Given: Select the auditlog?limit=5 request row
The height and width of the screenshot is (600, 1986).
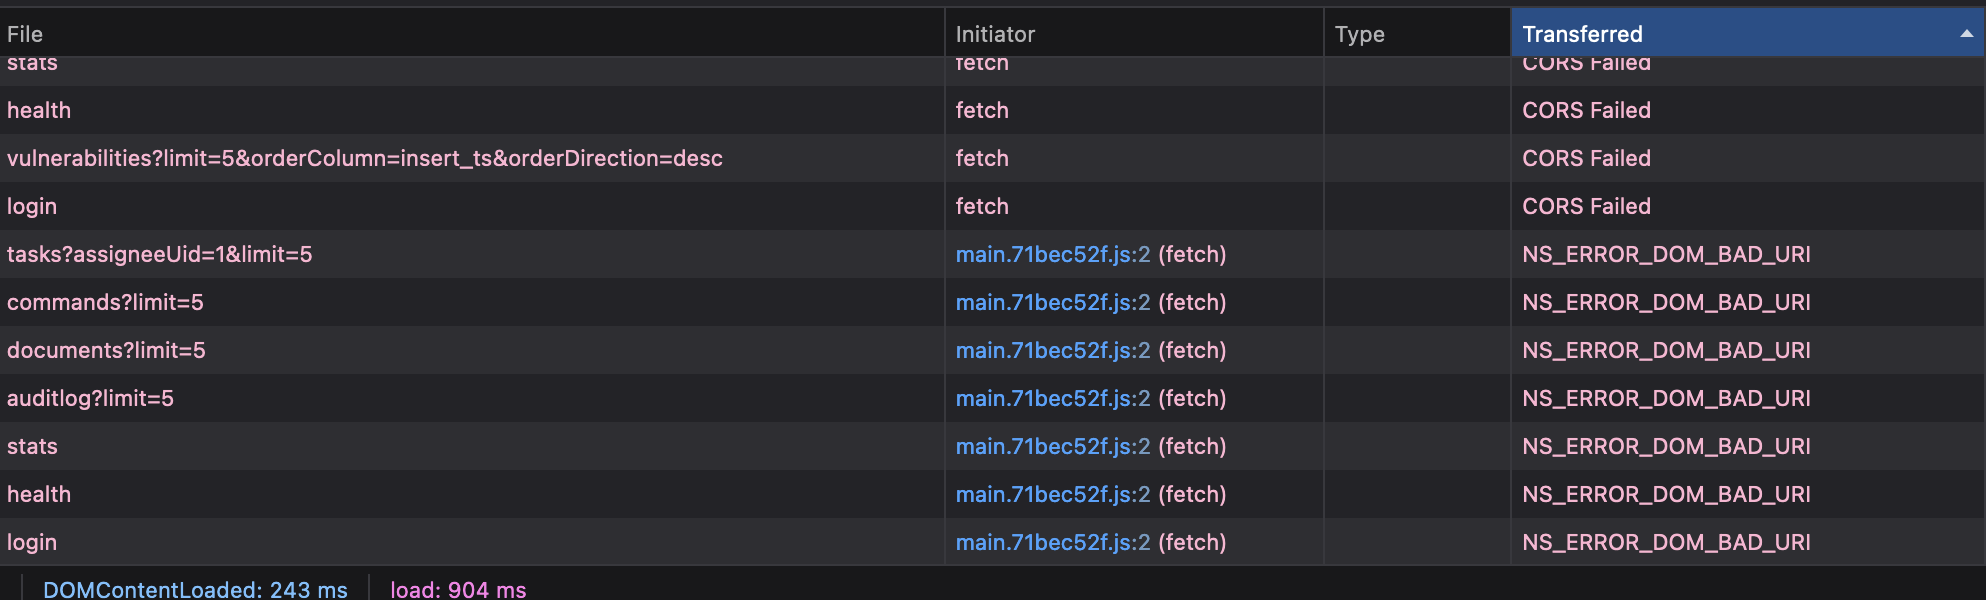Looking at the screenshot, I should pos(400,398).
